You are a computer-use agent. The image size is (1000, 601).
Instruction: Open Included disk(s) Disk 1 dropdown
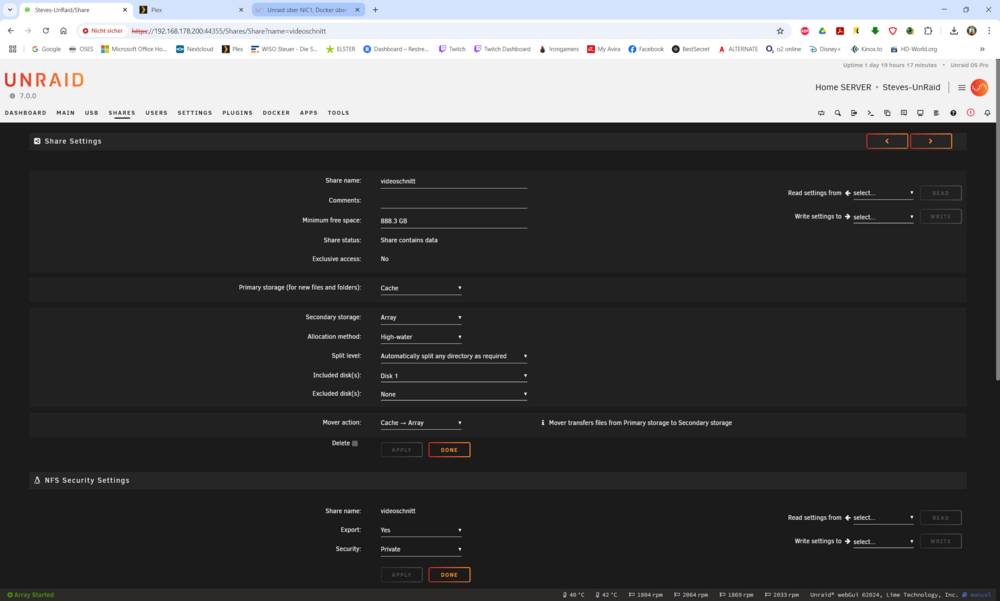tap(453, 376)
